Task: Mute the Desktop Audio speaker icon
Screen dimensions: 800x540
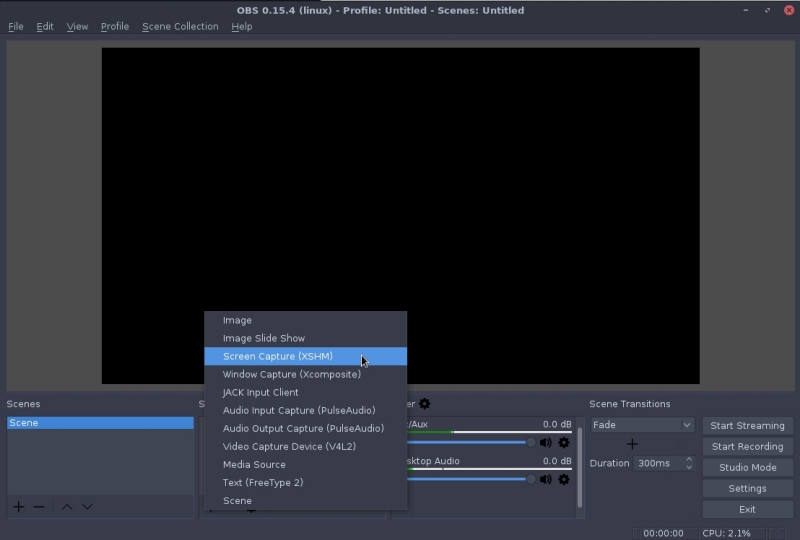Action: [545, 479]
